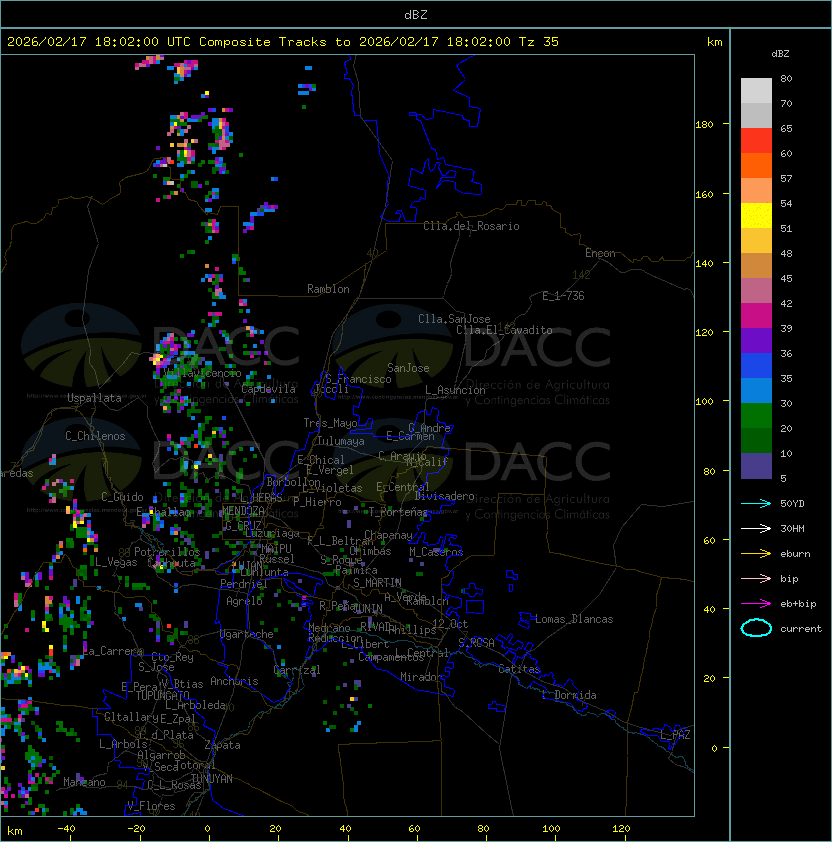Viewport: 832px width, 842px height.
Task: Click the magenta eb+bip arrow in legend
Action: pyautogui.click(x=756, y=604)
